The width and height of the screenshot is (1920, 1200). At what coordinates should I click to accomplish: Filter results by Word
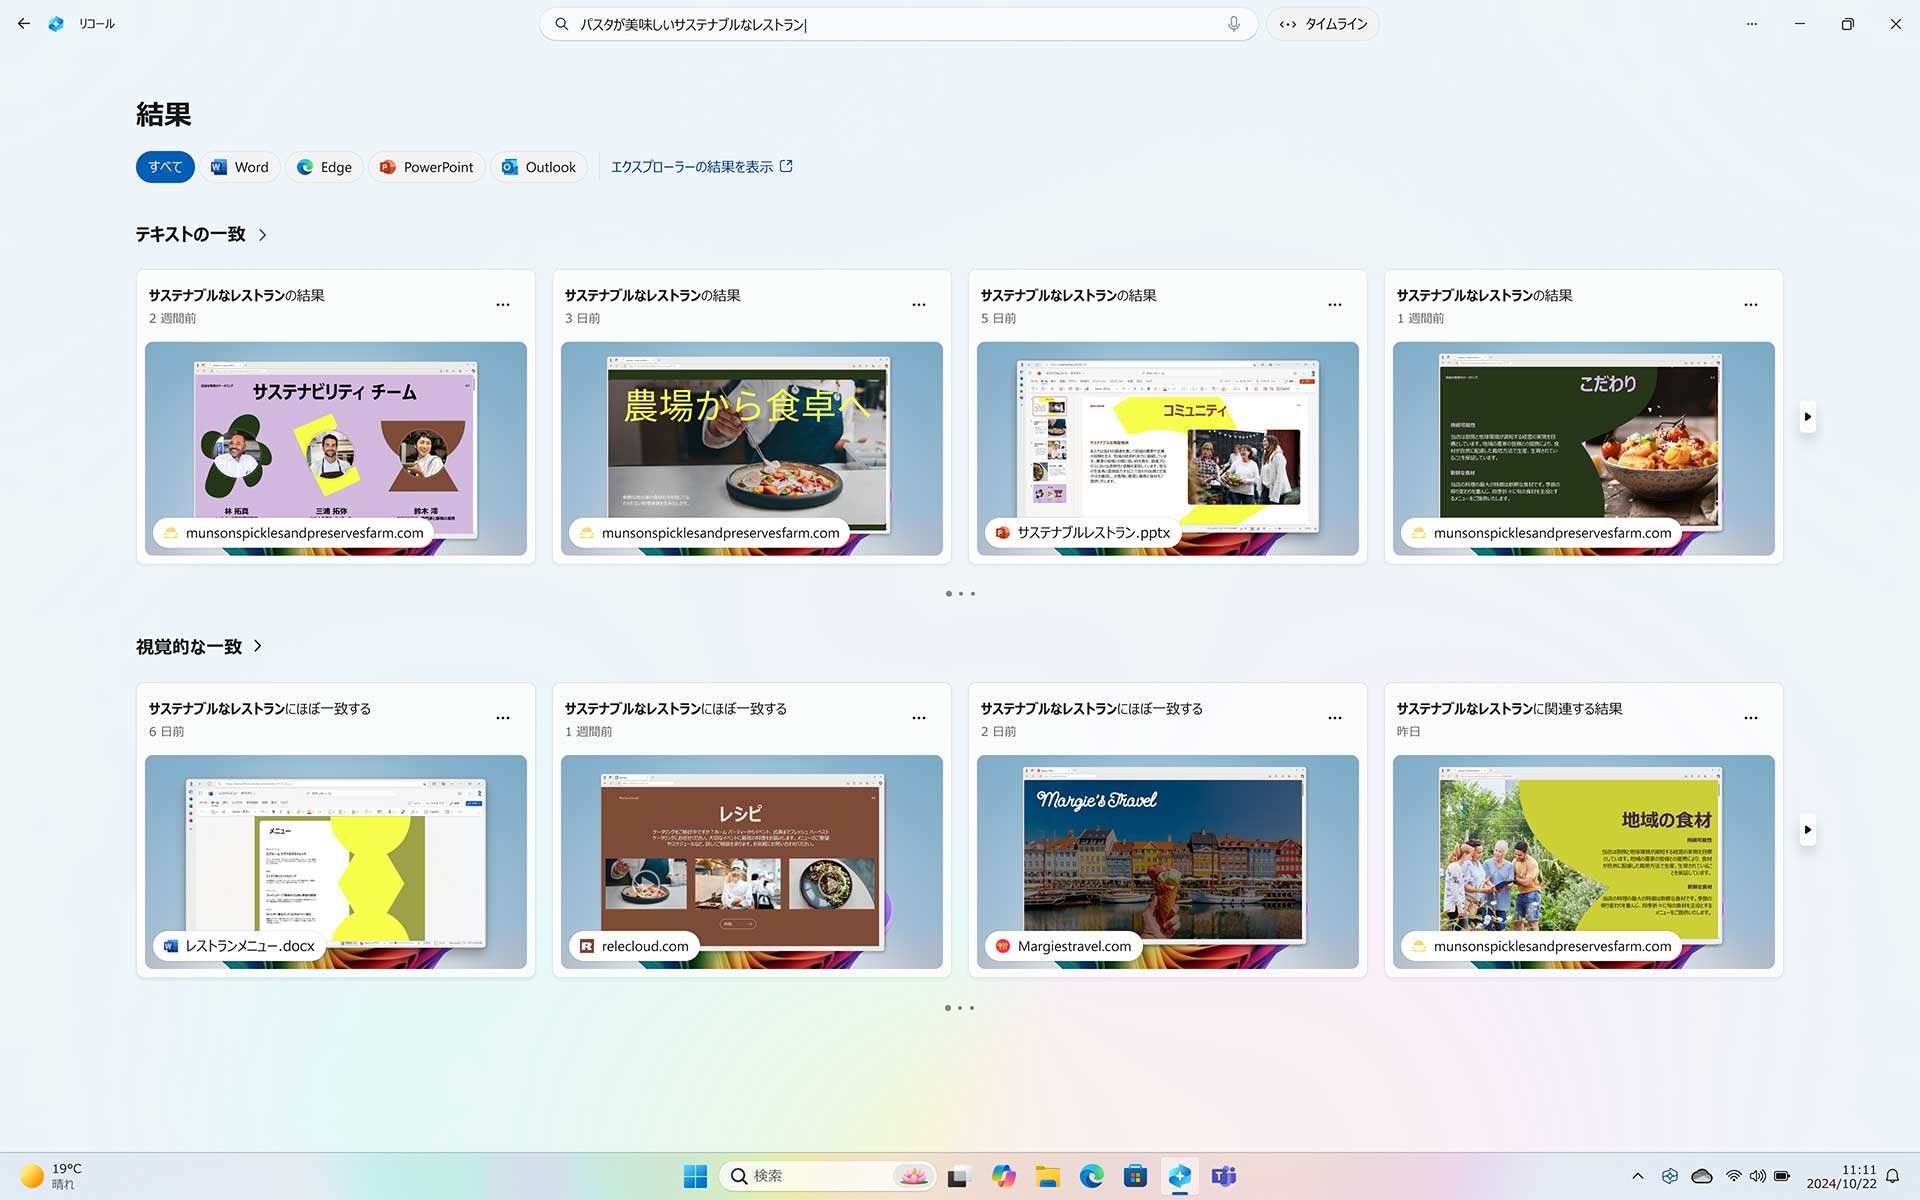pyautogui.click(x=240, y=167)
